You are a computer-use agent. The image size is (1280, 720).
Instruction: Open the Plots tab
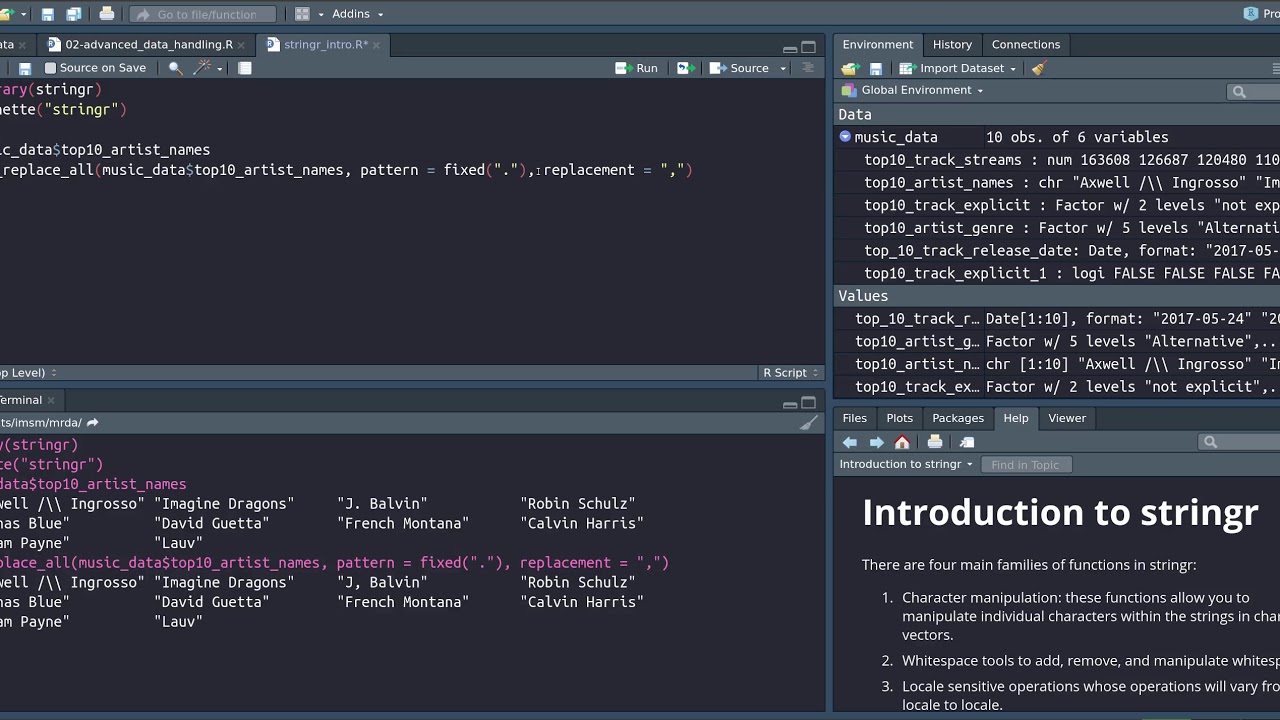[899, 418]
